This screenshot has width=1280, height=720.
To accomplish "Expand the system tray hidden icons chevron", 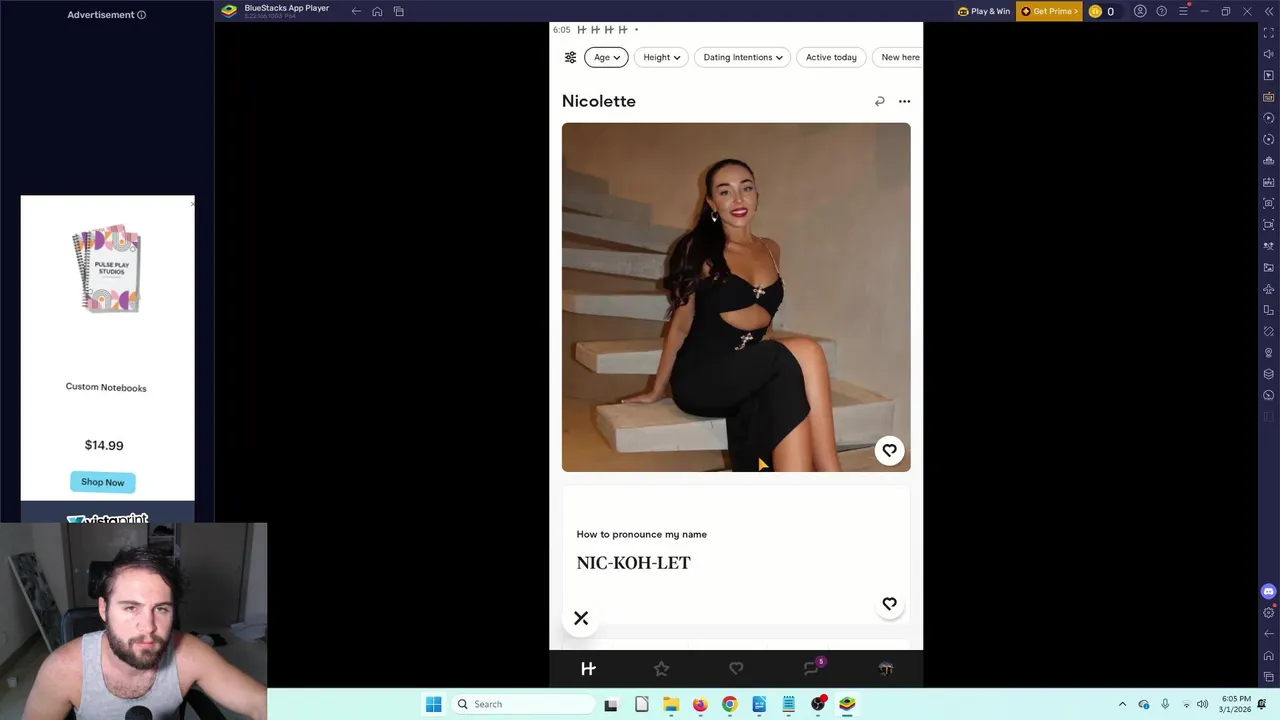I will 1122,704.
